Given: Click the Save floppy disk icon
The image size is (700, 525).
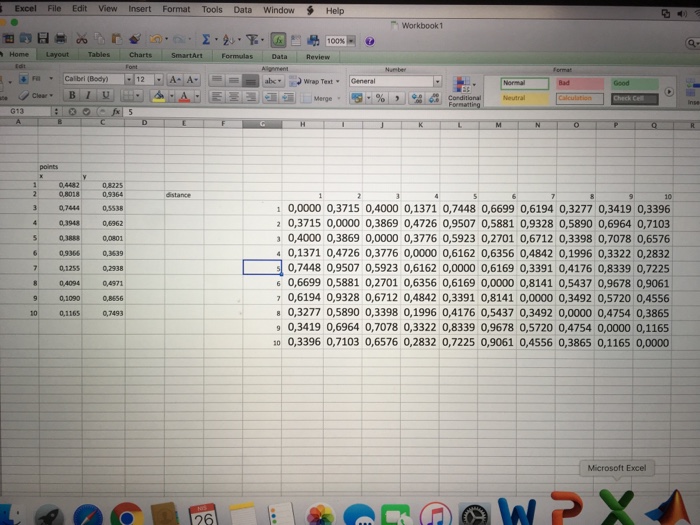Looking at the screenshot, I should pyautogui.click(x=43, y=38).
